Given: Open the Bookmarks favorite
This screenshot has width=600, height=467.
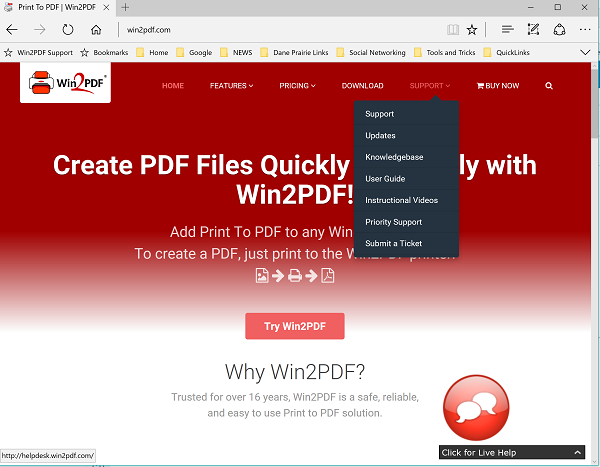Looking at the screenshot, I should 104,52.
